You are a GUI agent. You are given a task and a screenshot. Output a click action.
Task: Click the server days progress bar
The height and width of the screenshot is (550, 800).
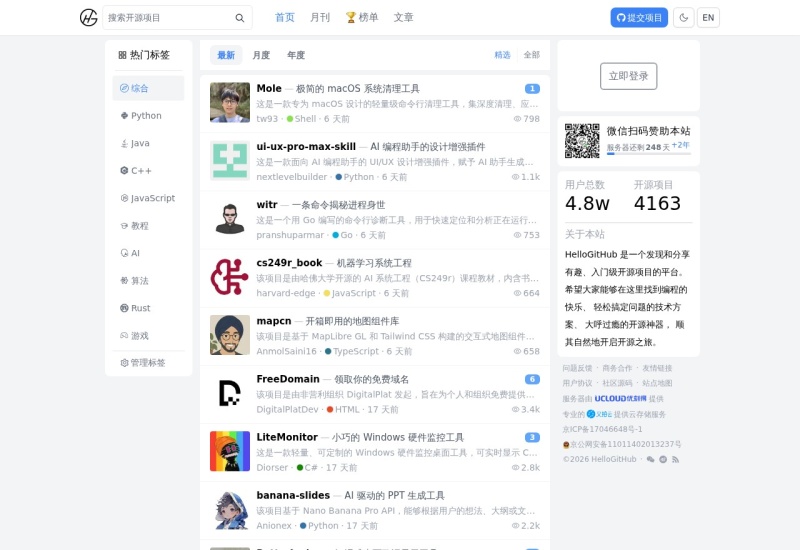[x=648, y=154]
